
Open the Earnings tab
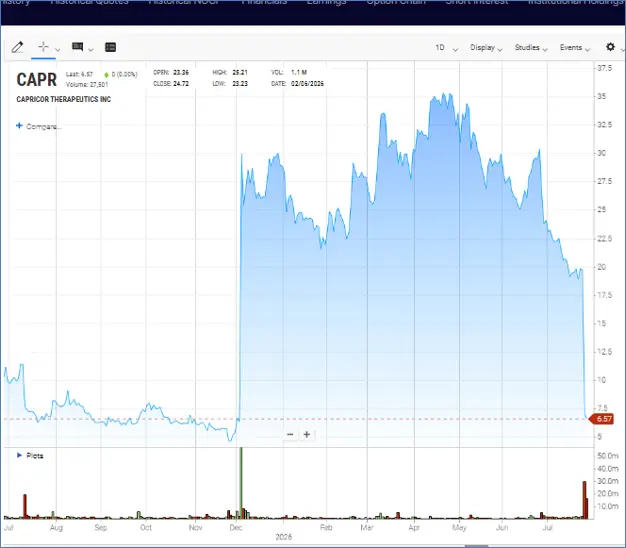coord(326,2)
